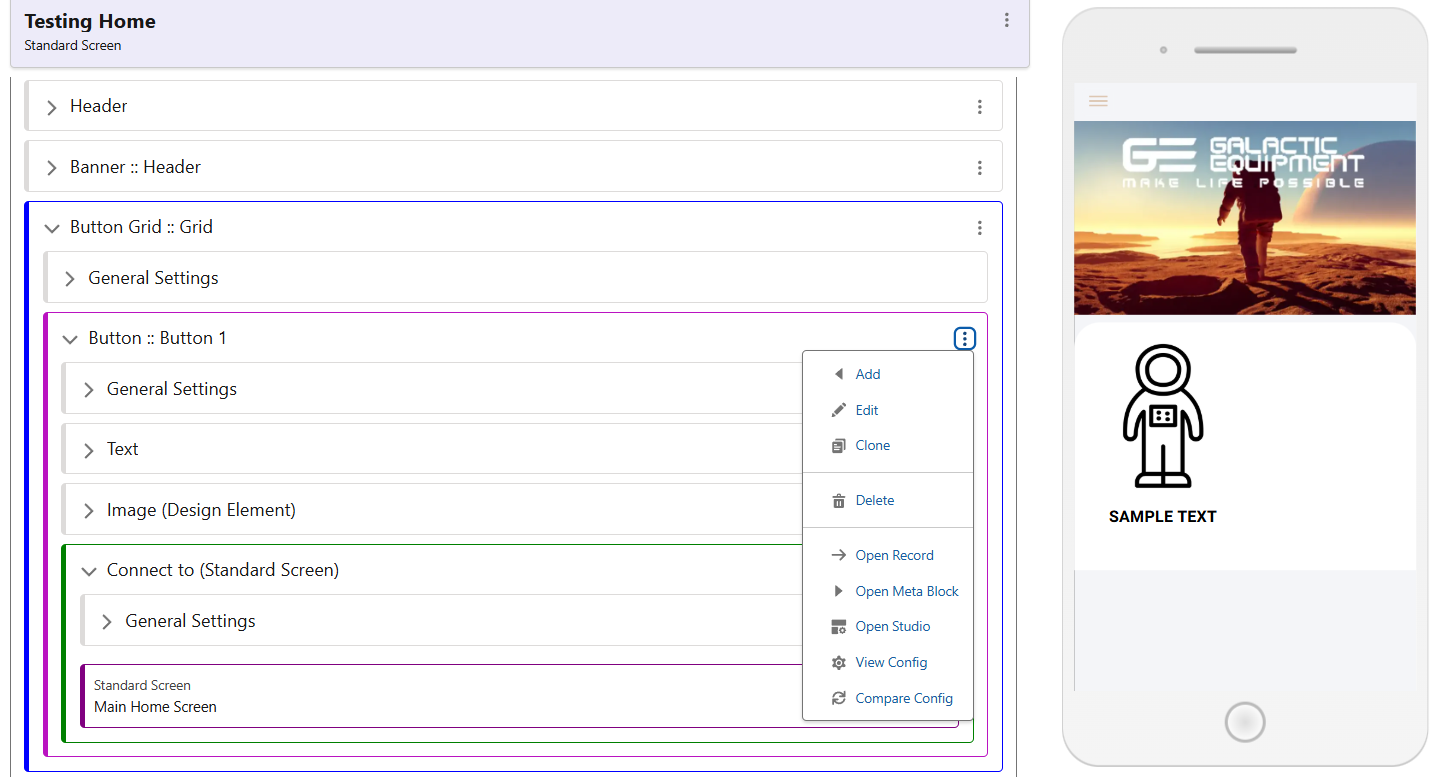Open the Button Grid :: Grid three-dot menu

(x=979, y=228)
